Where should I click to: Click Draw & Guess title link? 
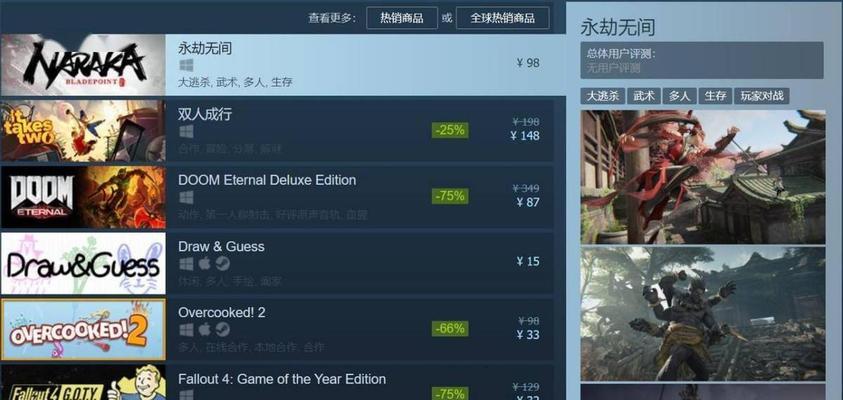click(x=221, y=247)
